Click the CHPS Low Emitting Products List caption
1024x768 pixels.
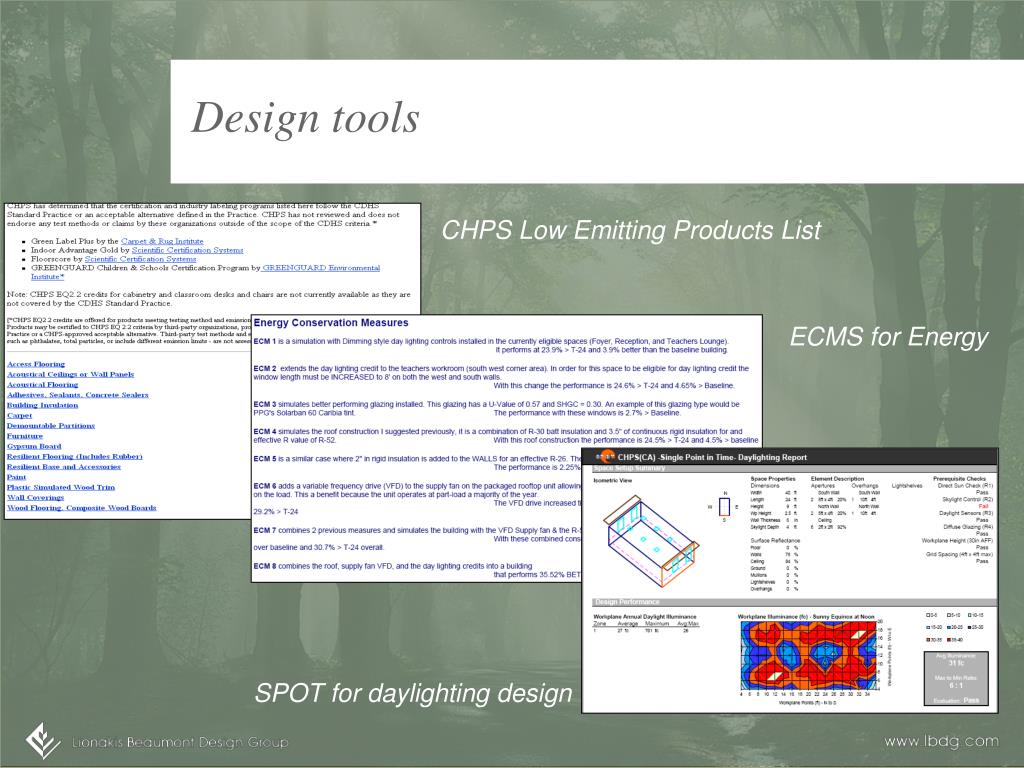[631, 230]
